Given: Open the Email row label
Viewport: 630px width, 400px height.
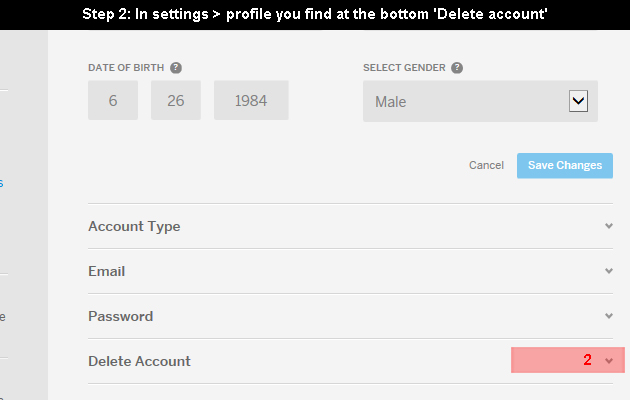Looking at the screenshot, I should coord(106,271).
